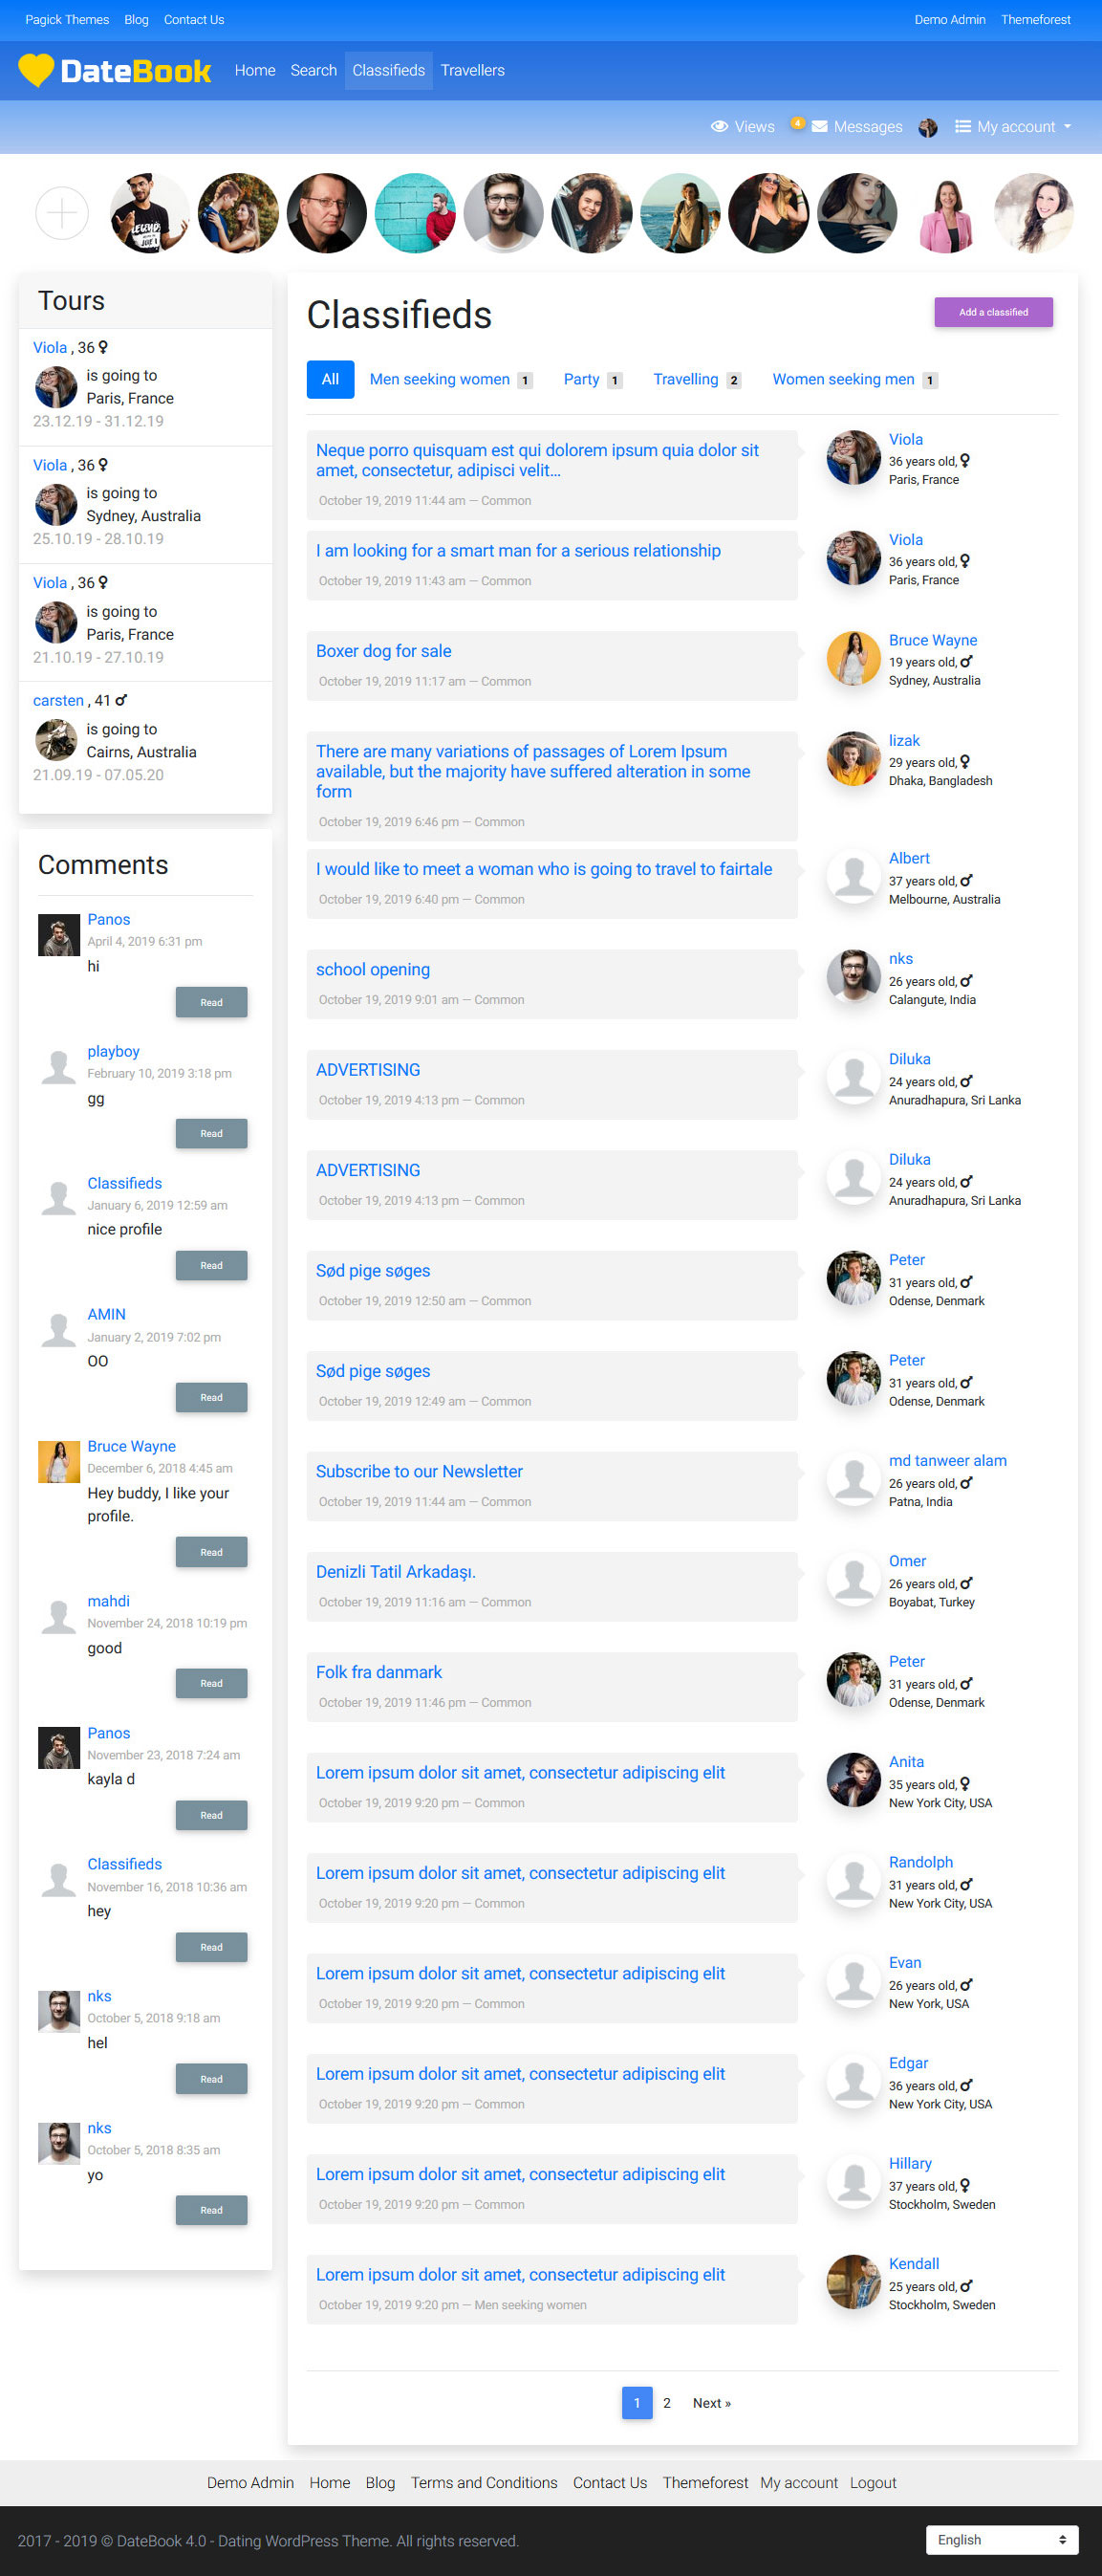Expand the My account dropdown
The height and width of the screenshot is (2576, 1102).
click(x=1014, y=127)
